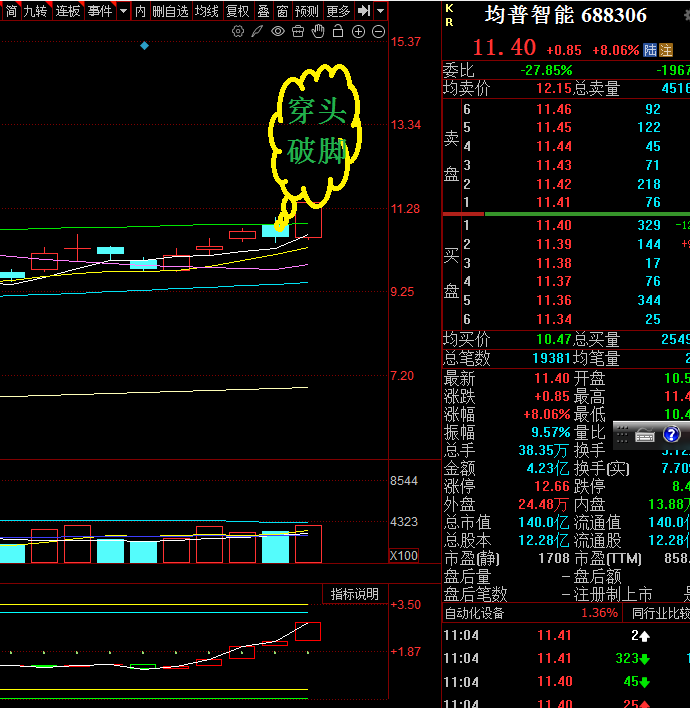Toggle the chart lock icon
Viewport: 690px width, 708px height.
click(x=338, y=31)
